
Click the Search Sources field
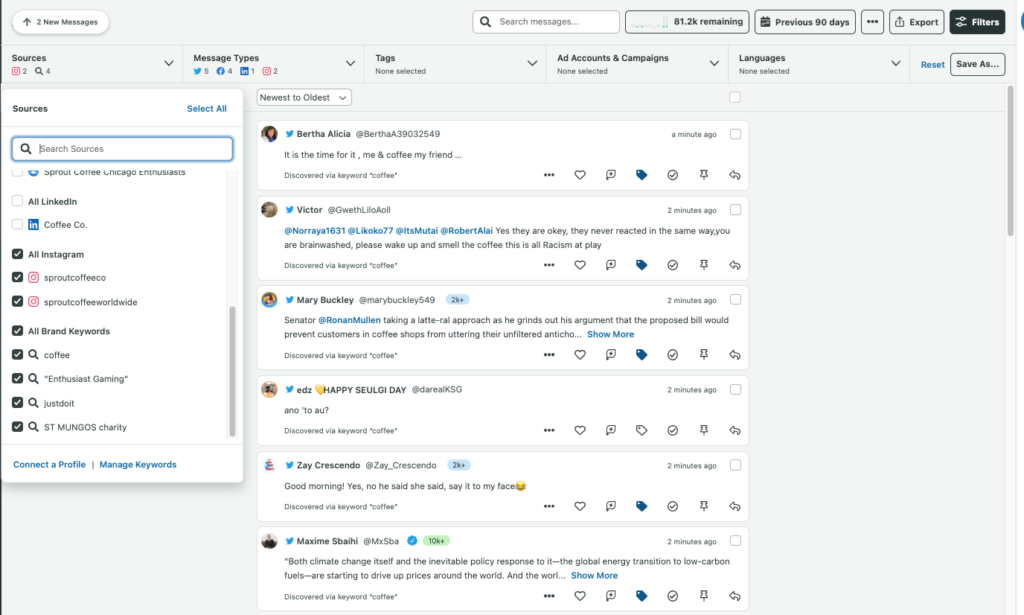(x=122, y=149)
